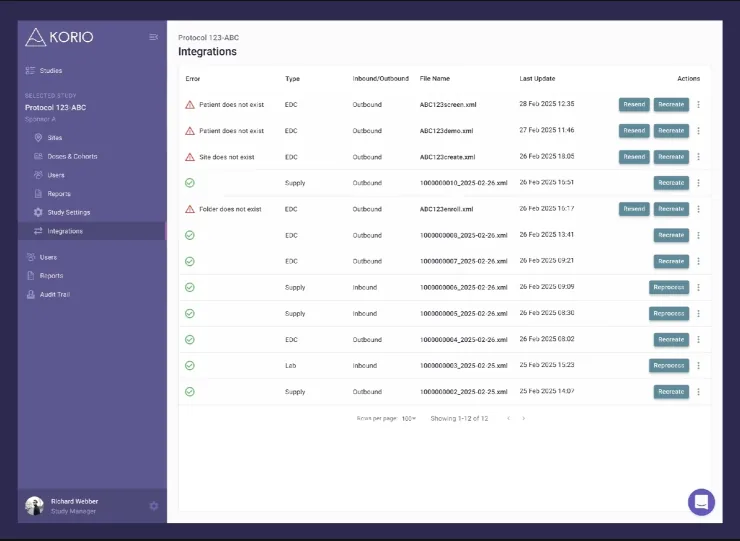This screenshot has width=740, height=541.
Task: Recreate 1000000002_2025-02-25.xml
Action: click(671, 391)
